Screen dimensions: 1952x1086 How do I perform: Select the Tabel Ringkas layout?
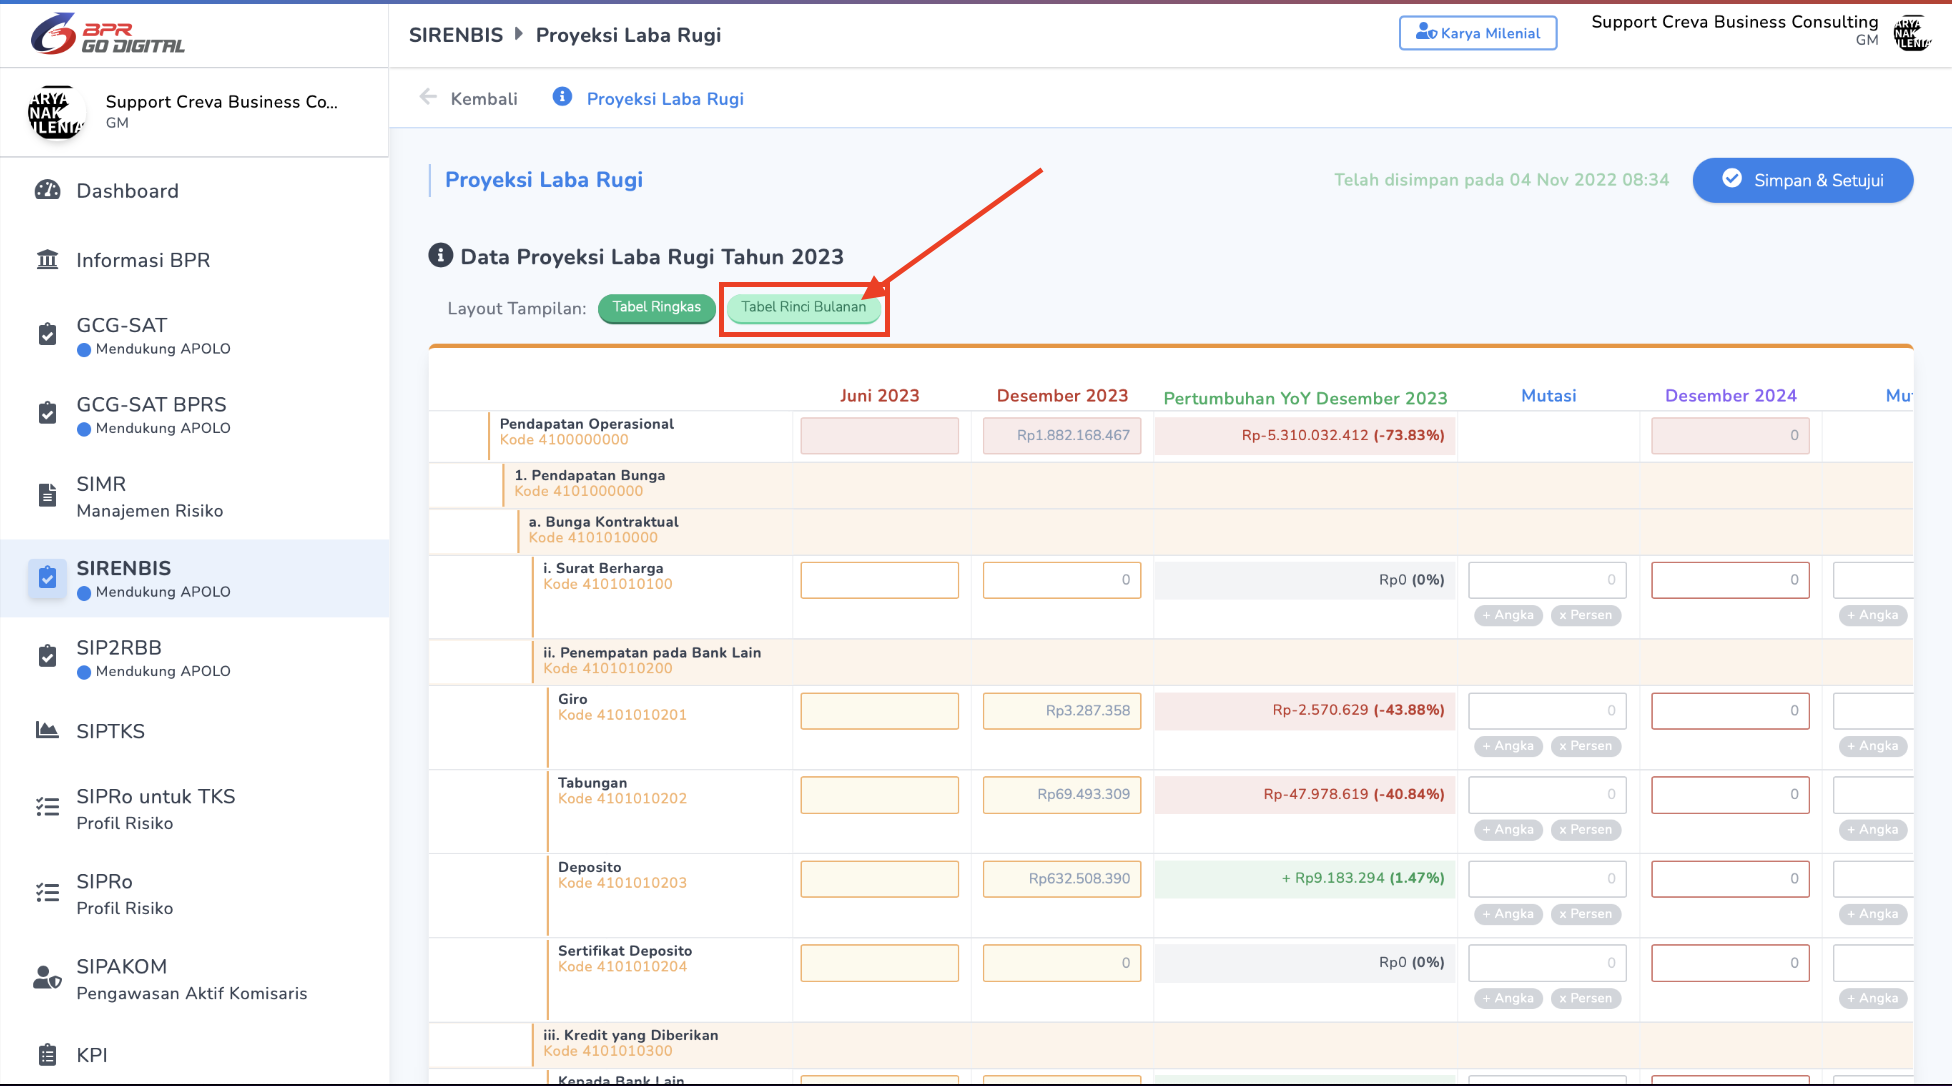click(x=657, y=307)
